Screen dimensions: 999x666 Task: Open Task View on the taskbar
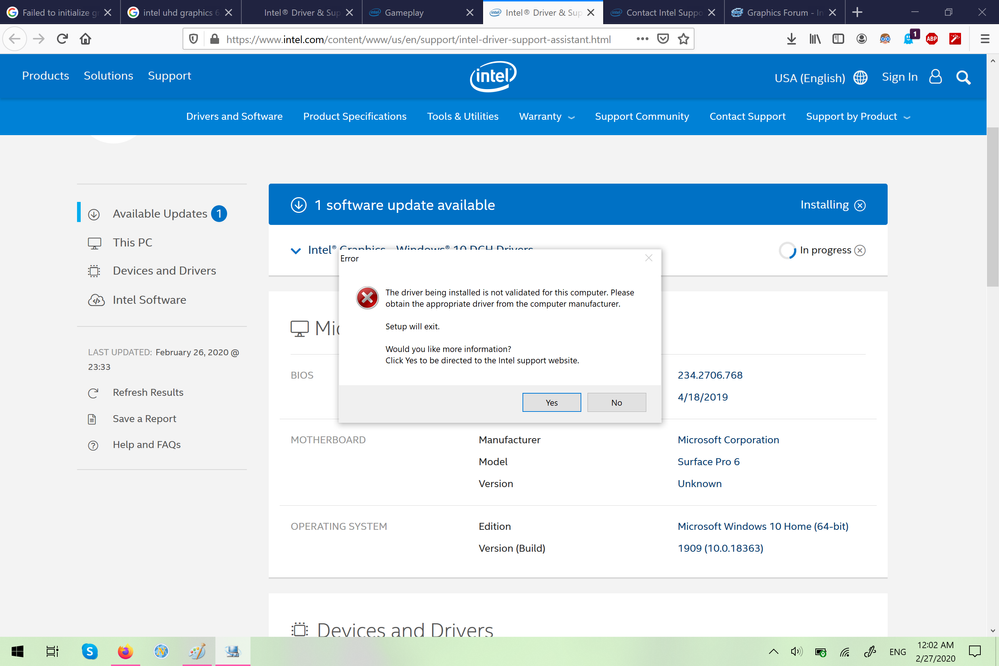tap(52, 651)
